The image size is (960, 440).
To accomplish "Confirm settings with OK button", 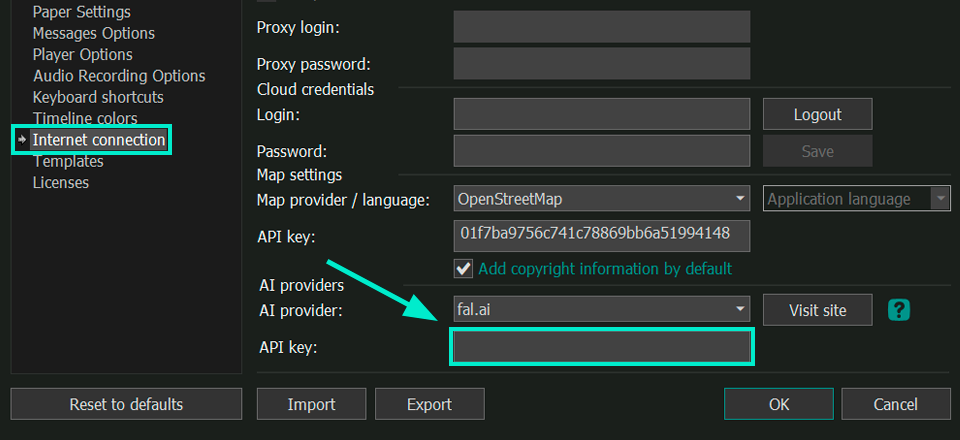I will click(779, 405).
